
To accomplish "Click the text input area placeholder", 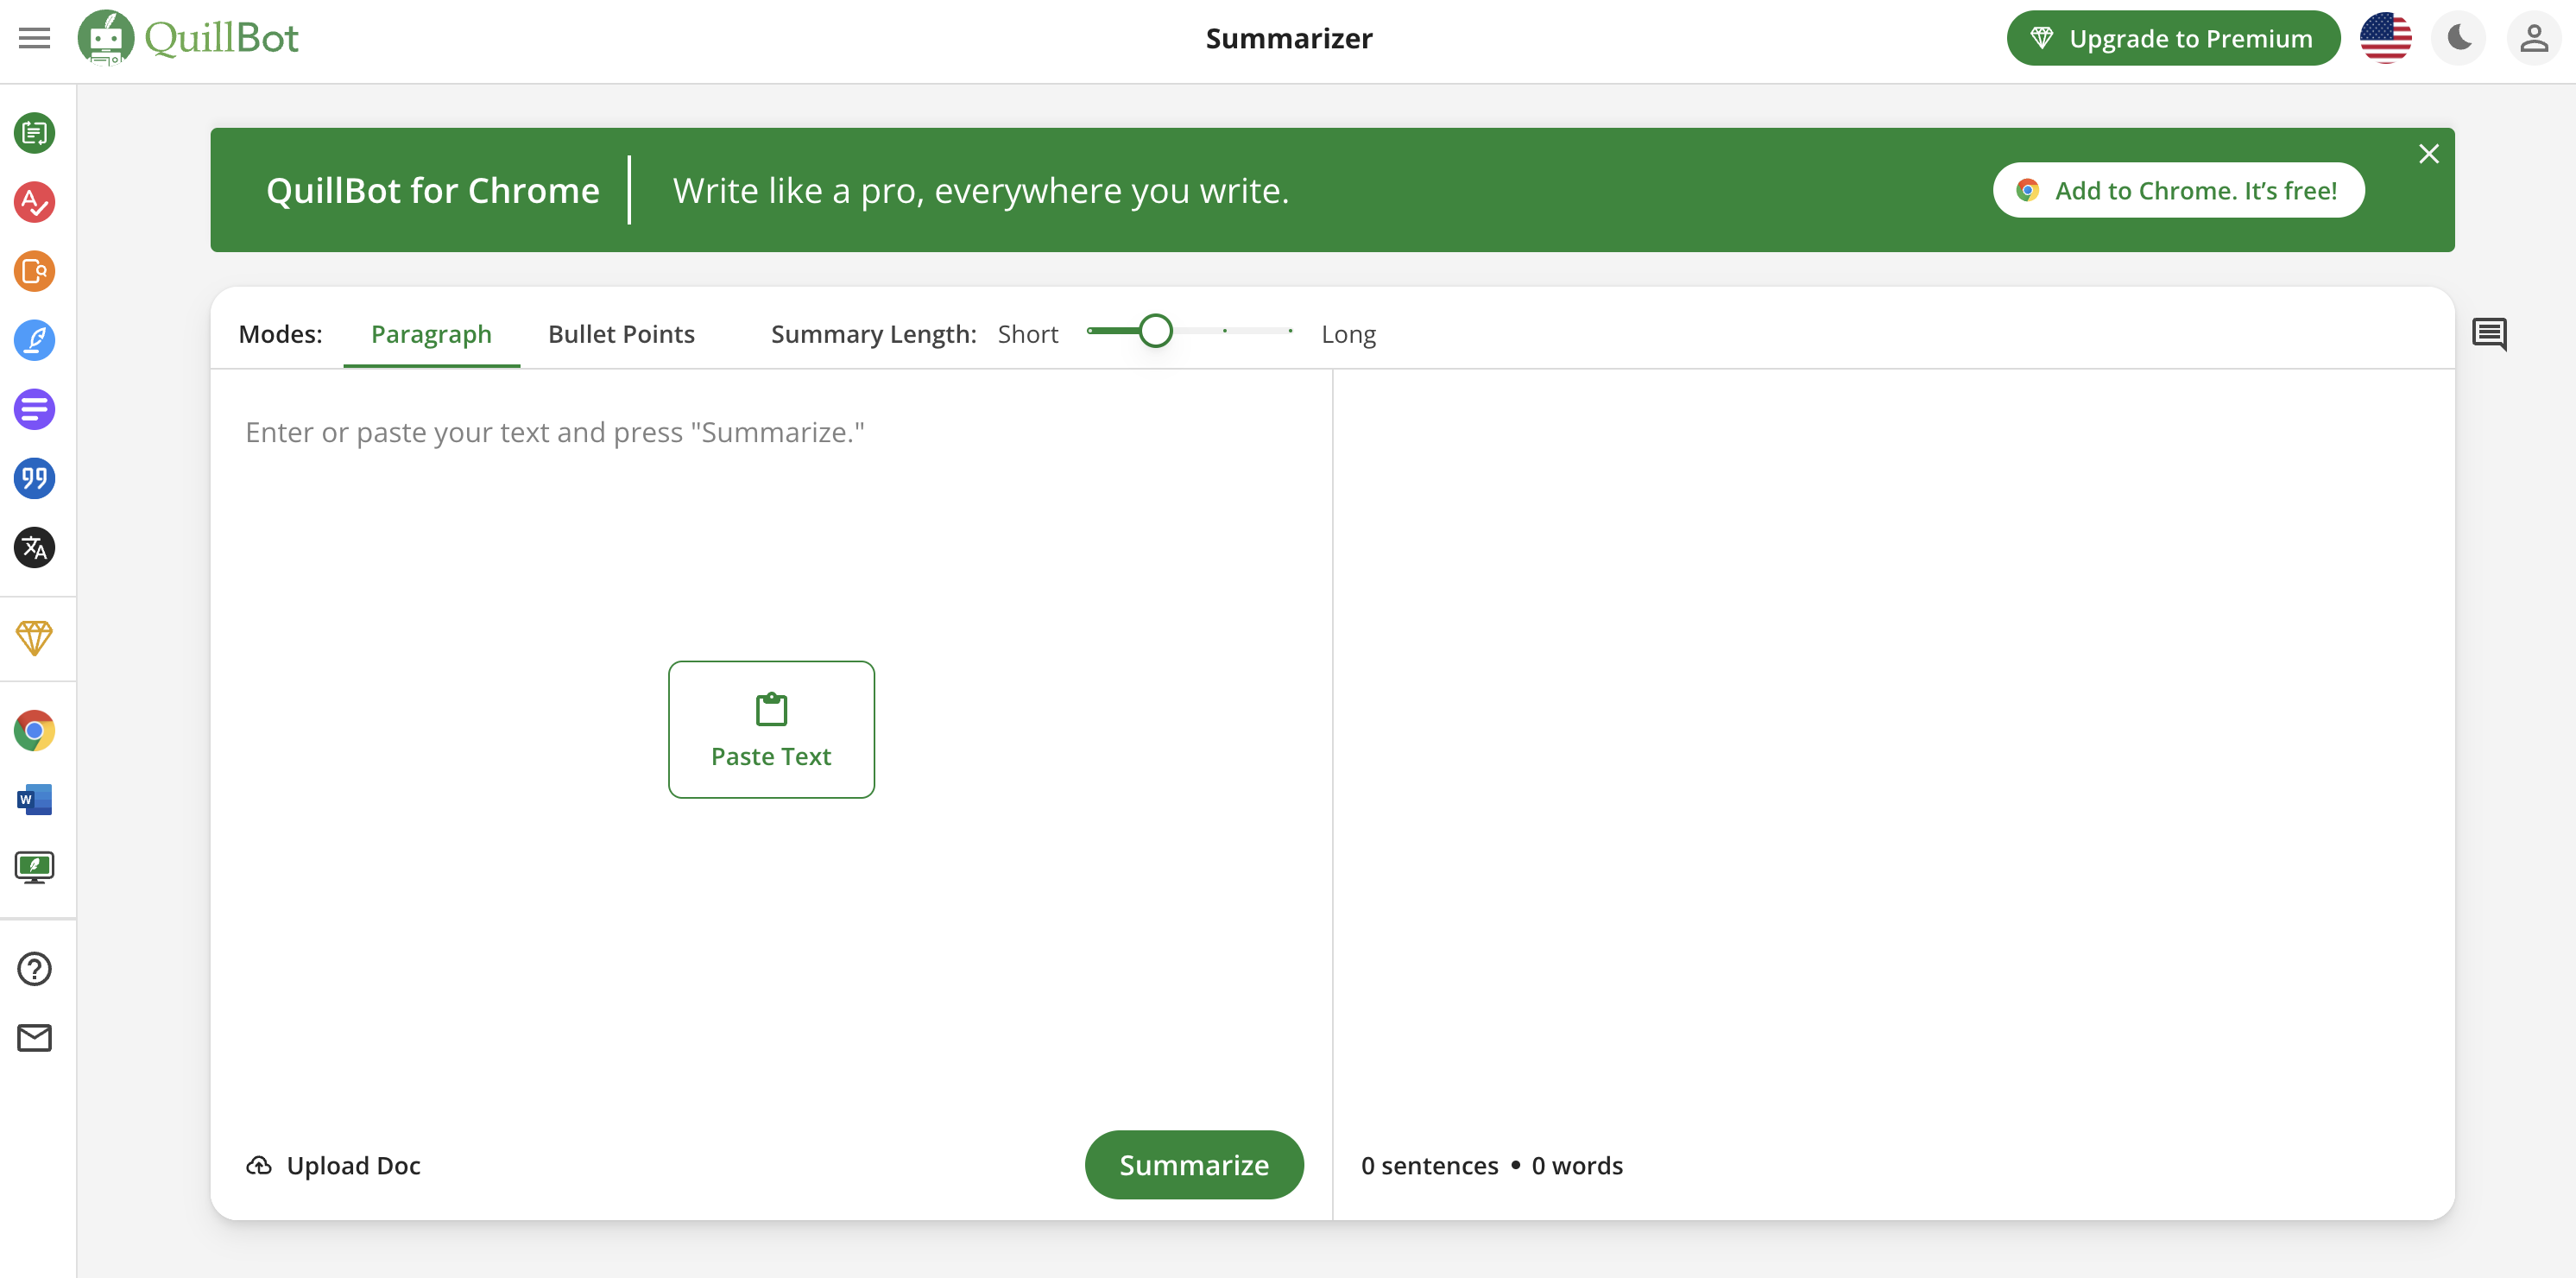I will click(x=555, y=432).
